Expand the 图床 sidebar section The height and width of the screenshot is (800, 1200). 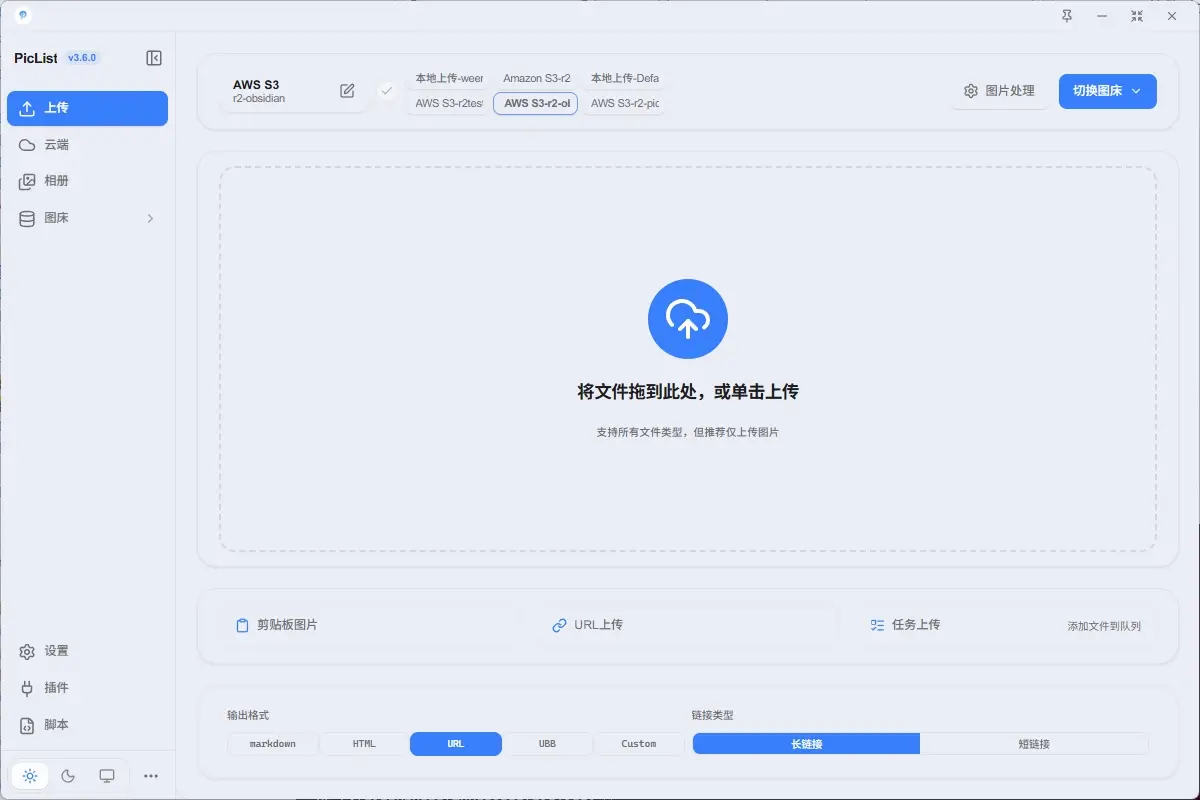(x=87, y=218)
